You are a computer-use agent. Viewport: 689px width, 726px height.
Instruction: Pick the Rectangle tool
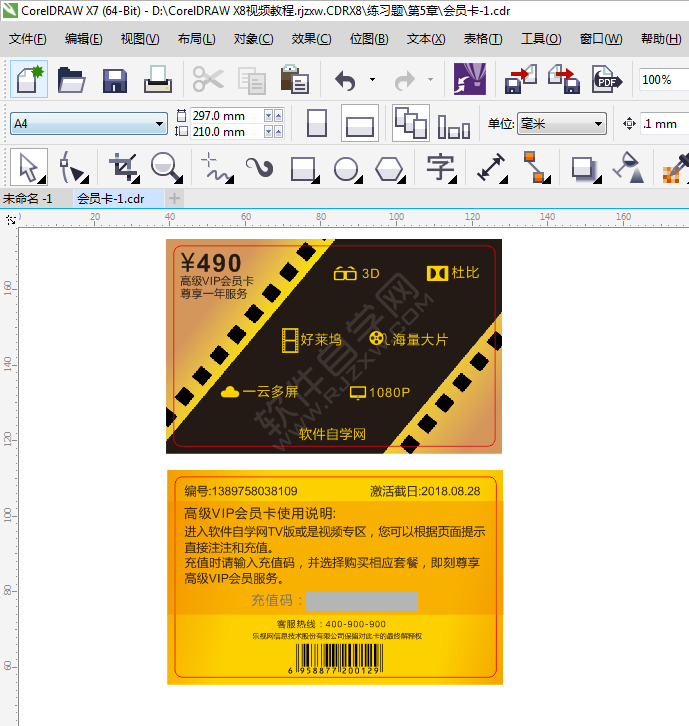pos(303,167)
